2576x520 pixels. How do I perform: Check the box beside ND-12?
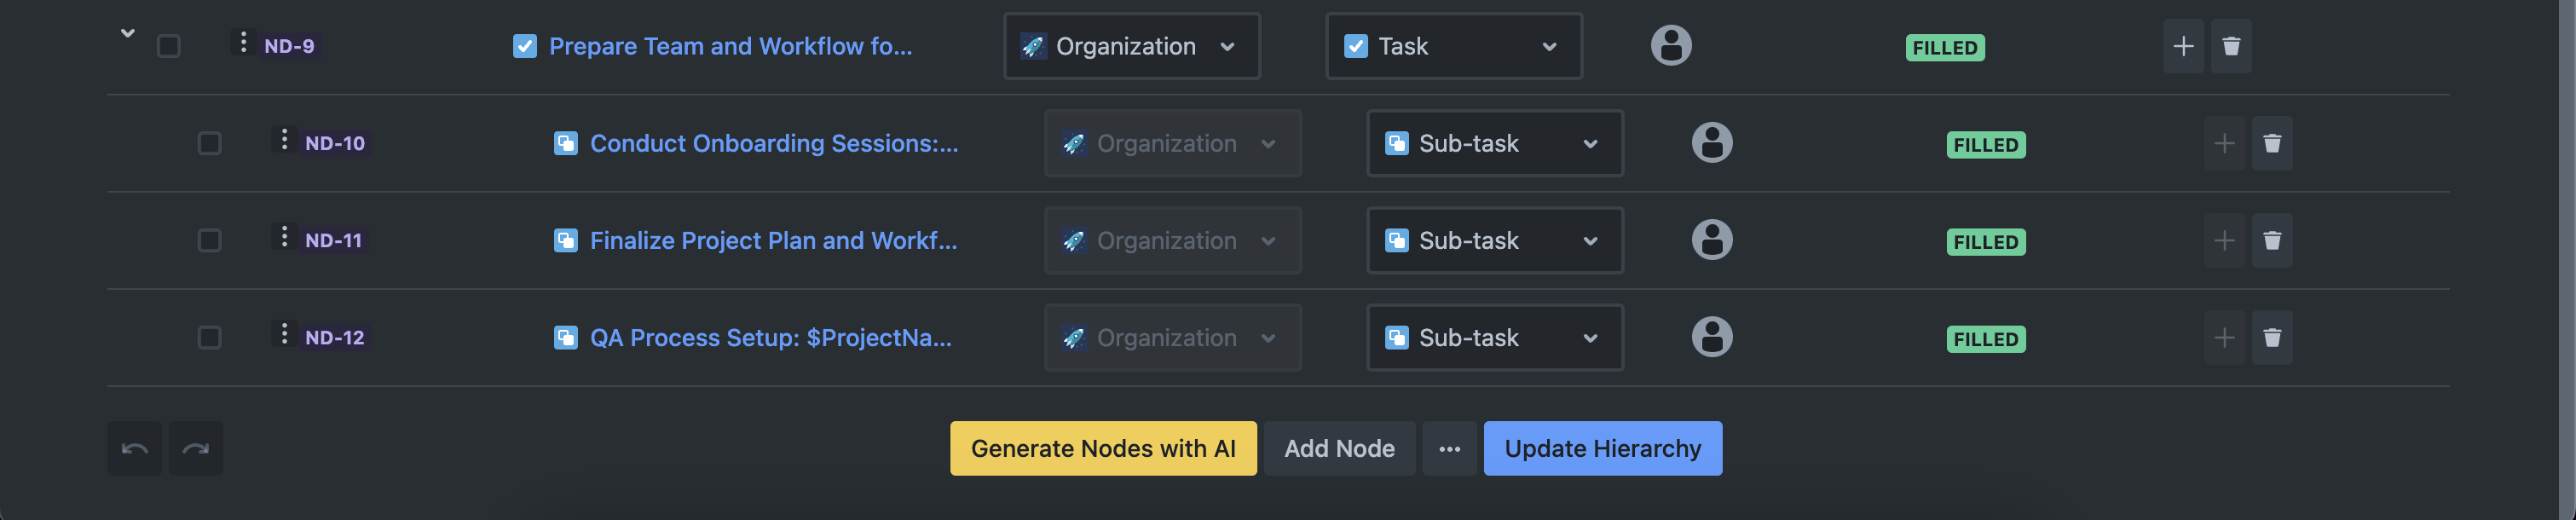click(209, 338)
